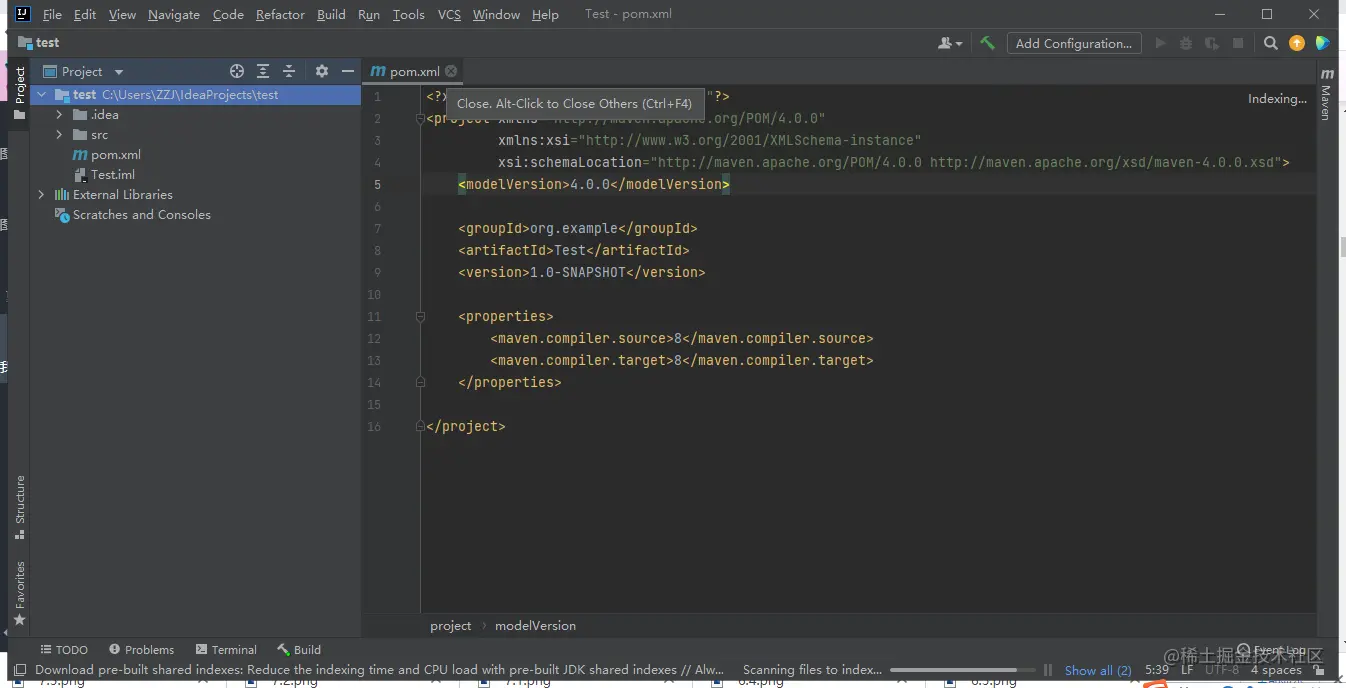Open the Help menu
This screenshot has width=1346, height=688.
click(x=545, y=15)
